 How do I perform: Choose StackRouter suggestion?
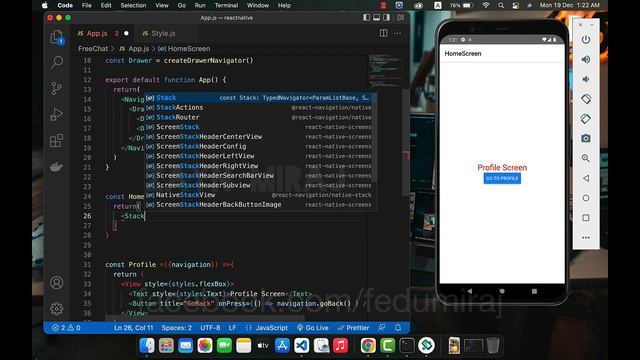(261, 117)
